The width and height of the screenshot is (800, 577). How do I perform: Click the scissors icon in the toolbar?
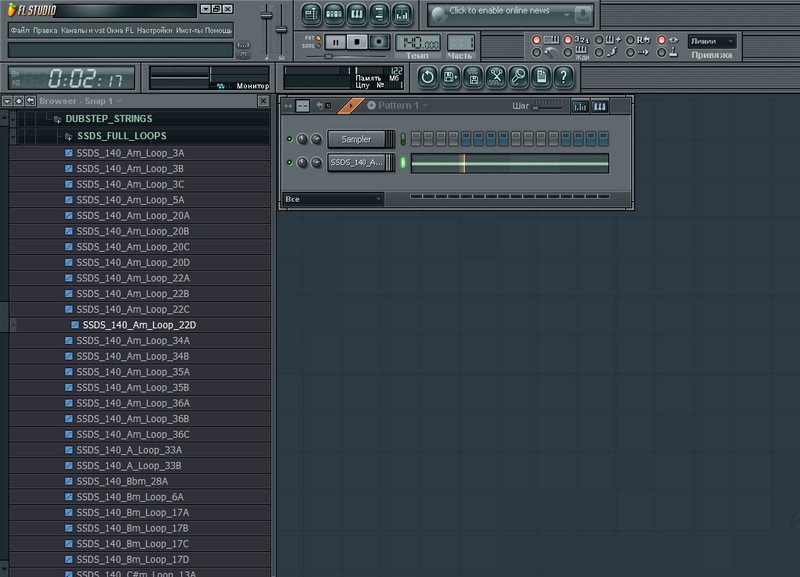tap(496, 76)
